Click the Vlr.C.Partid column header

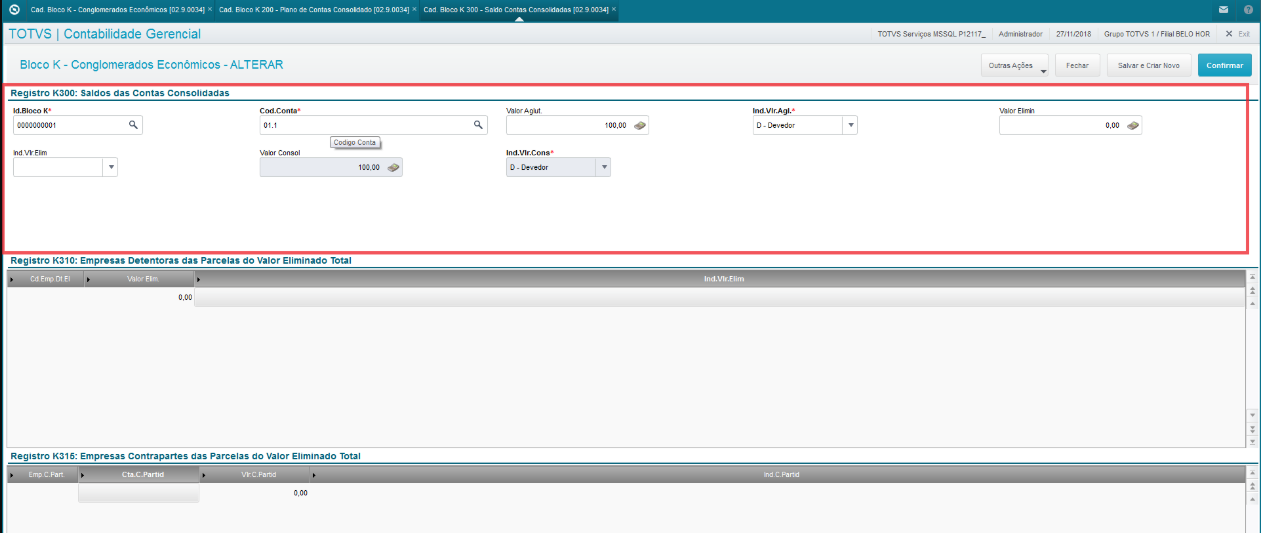[x=255, y=474]
